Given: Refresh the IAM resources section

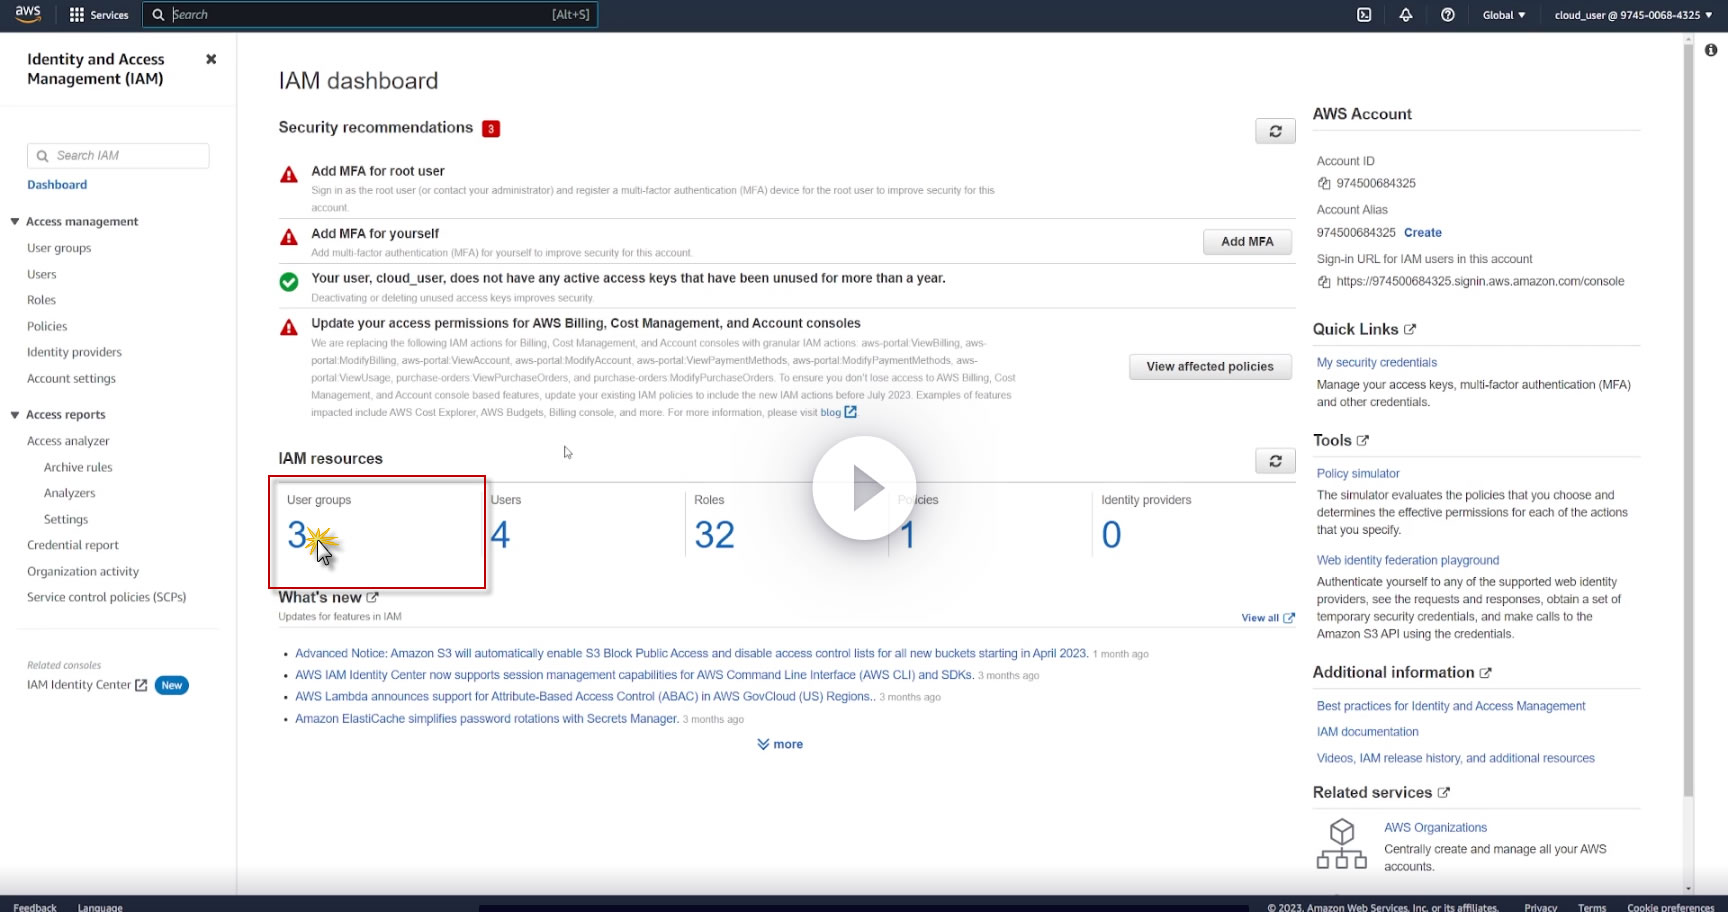Looking at the screenshot, I should (x=1275, y=461).
